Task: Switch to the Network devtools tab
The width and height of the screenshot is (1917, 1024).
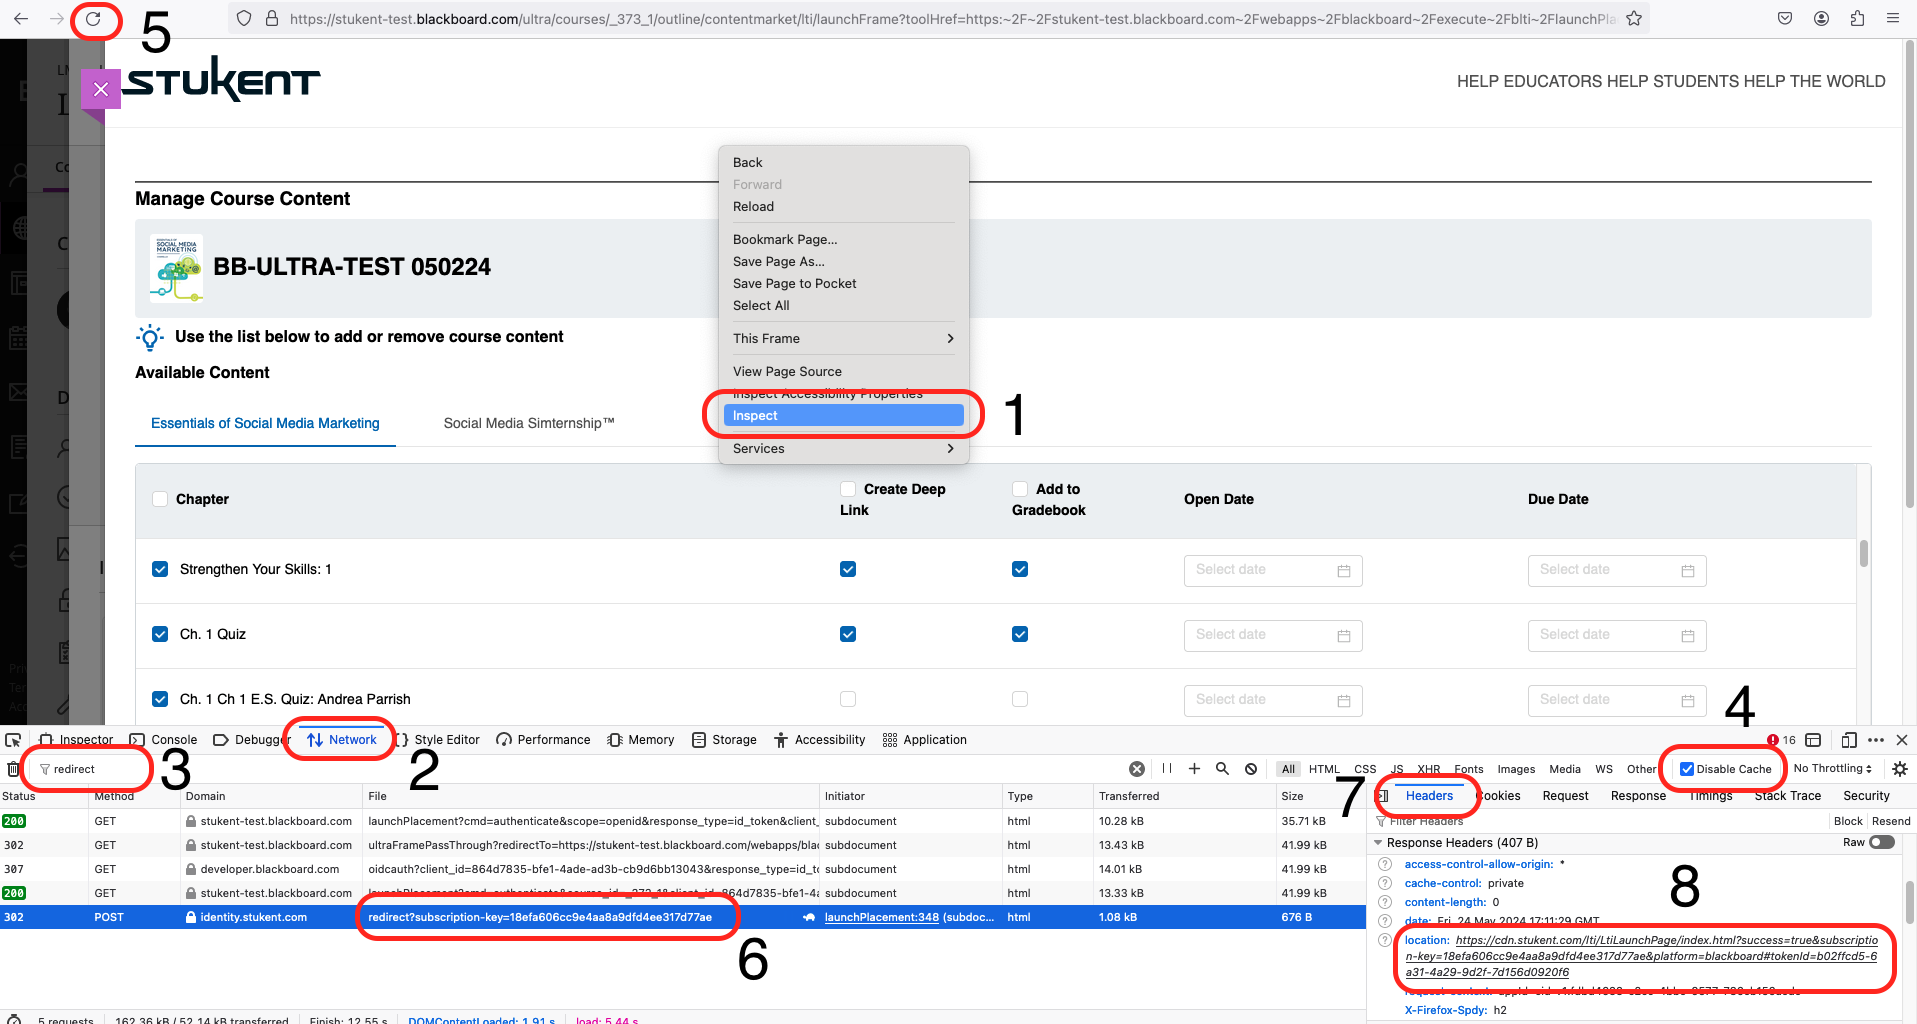Action: tap(342, 740)
